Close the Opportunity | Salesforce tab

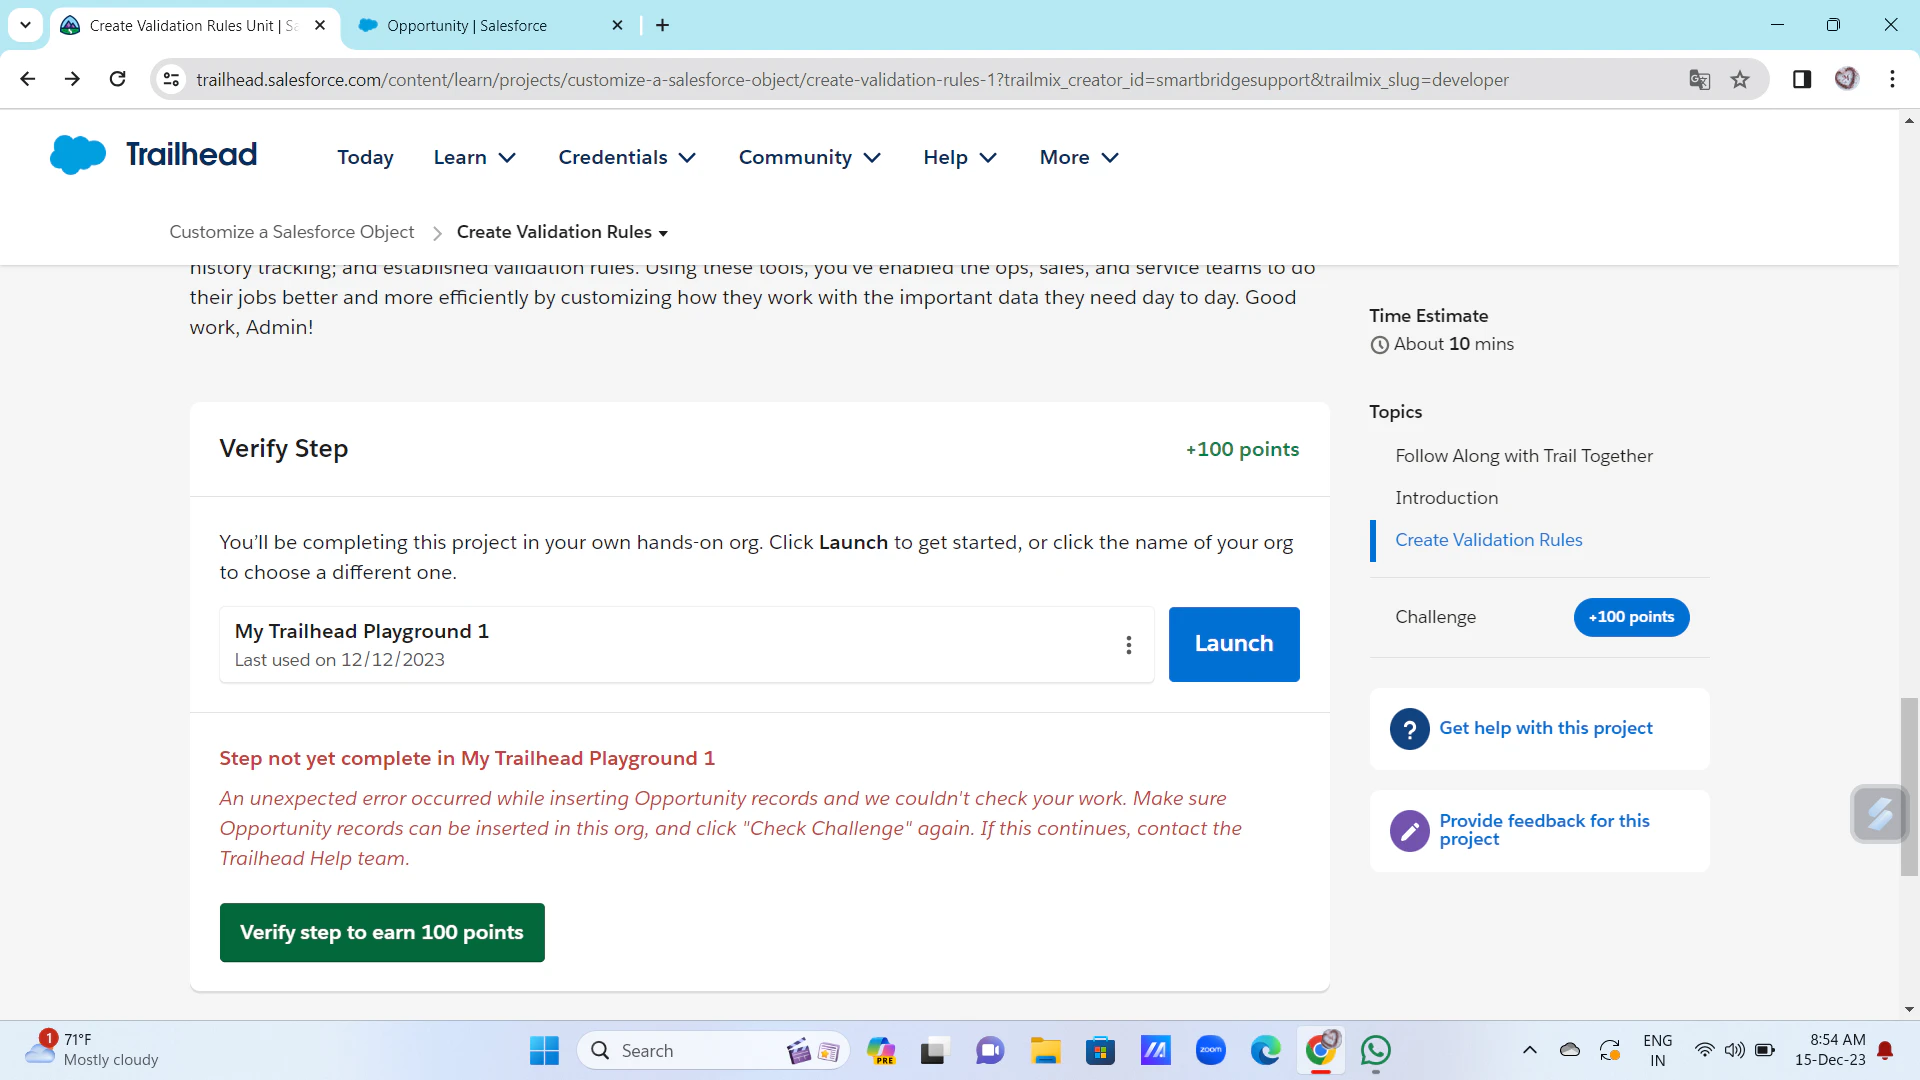(x=617, y=25)
